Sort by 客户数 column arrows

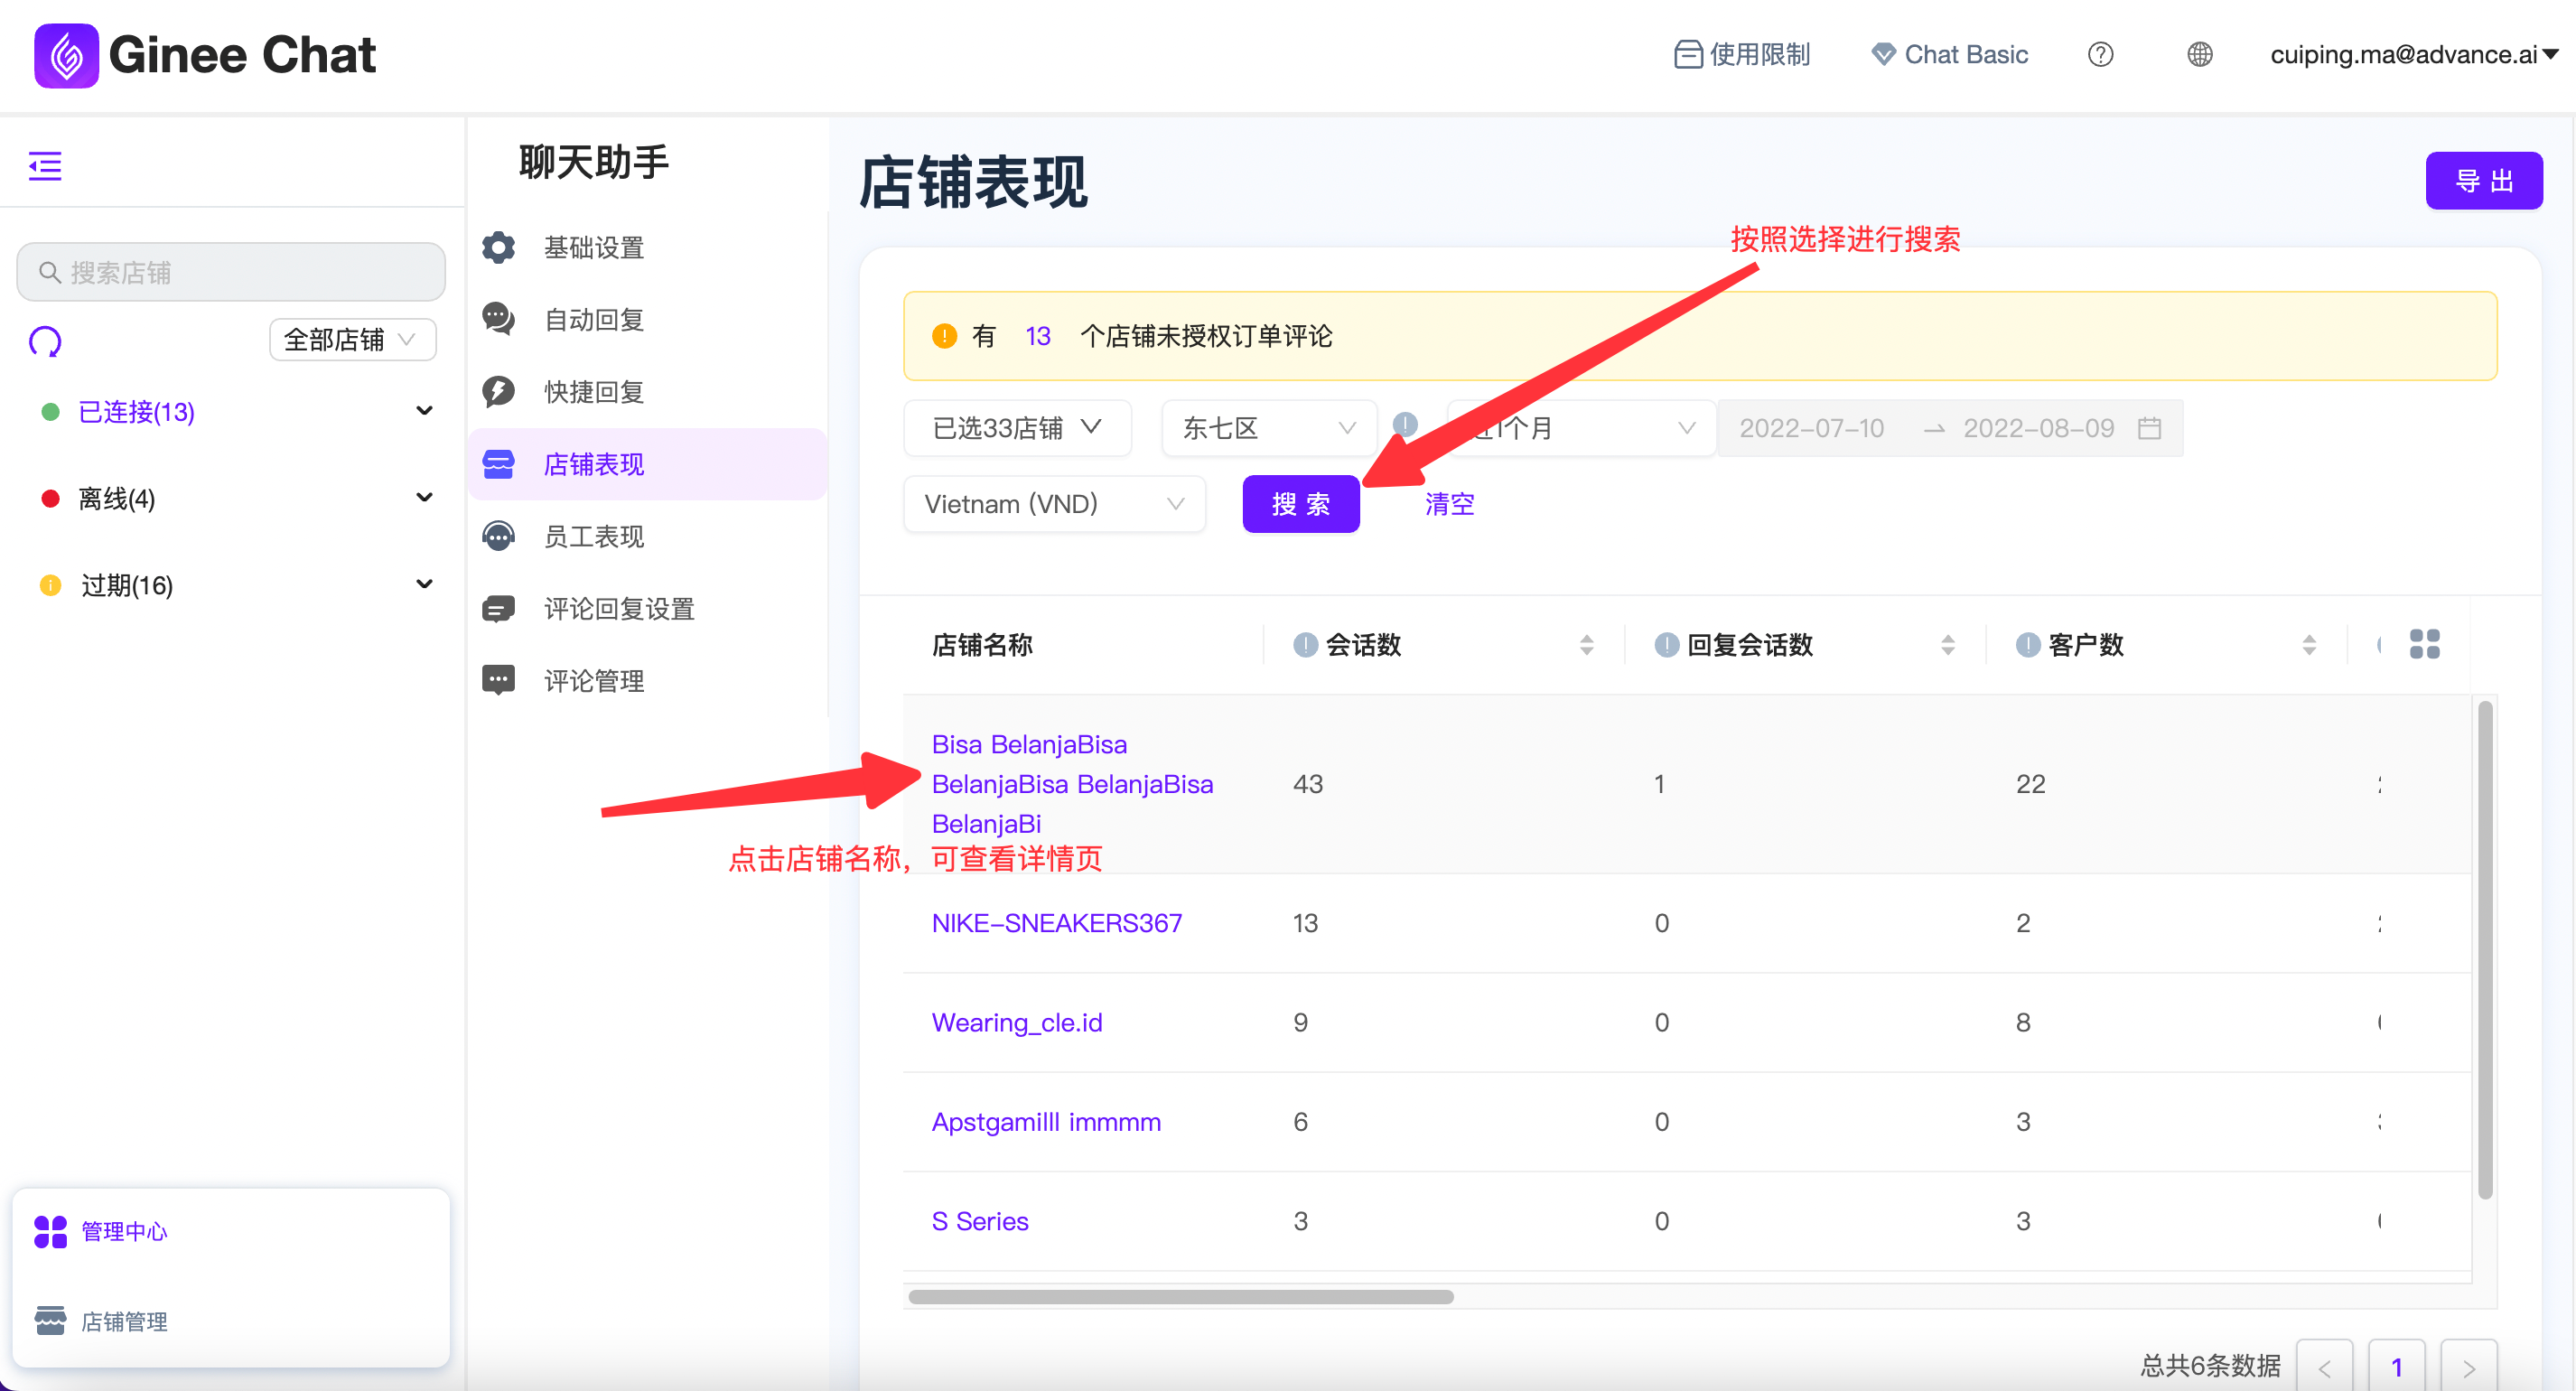coord(2308,645)
